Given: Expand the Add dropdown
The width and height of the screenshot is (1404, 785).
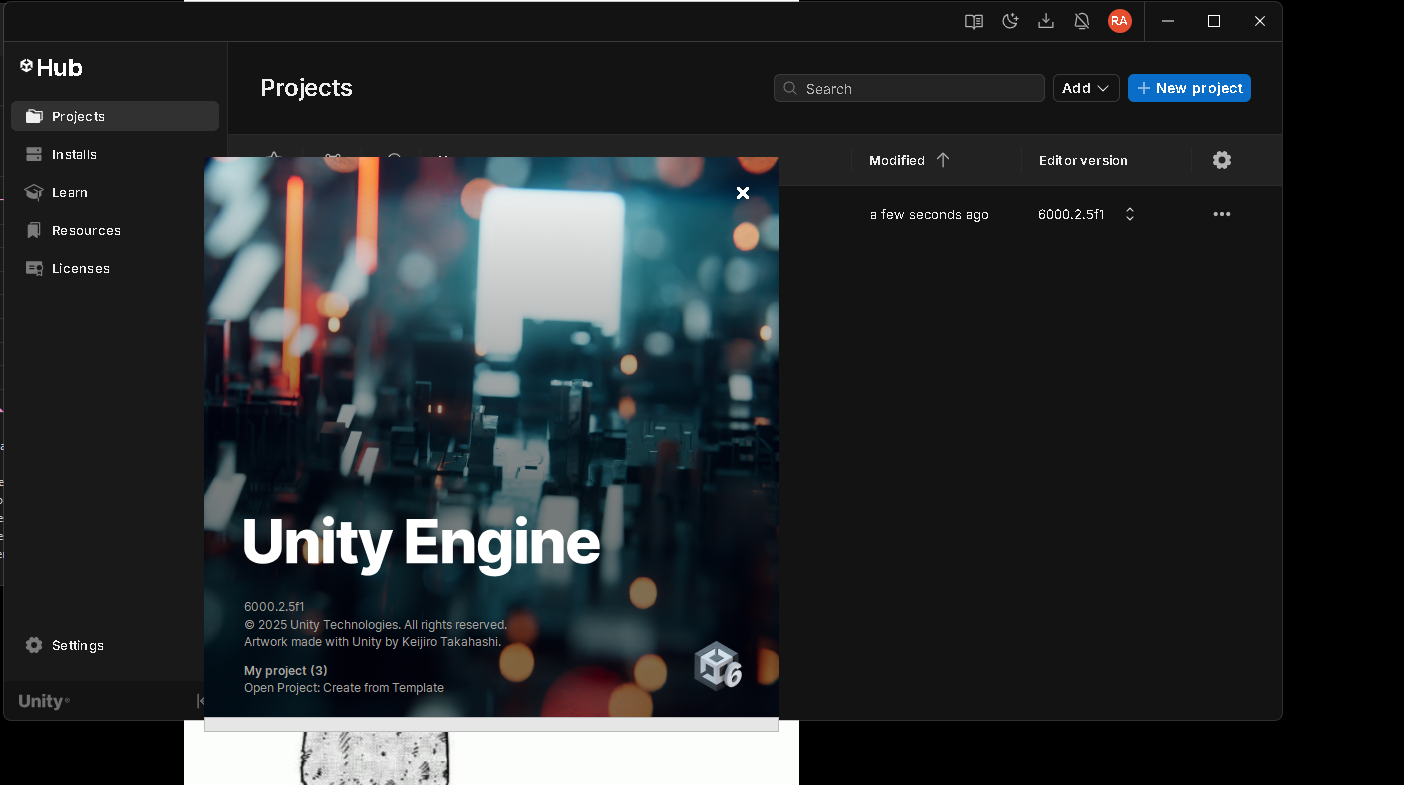Looking at the screenshot, I should (x=1086, y=88).
